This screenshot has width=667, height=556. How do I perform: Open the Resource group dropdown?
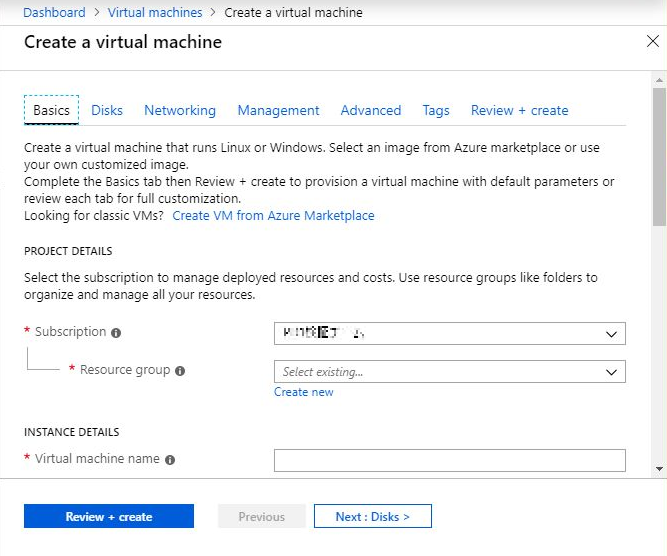(x=449, y=372)
